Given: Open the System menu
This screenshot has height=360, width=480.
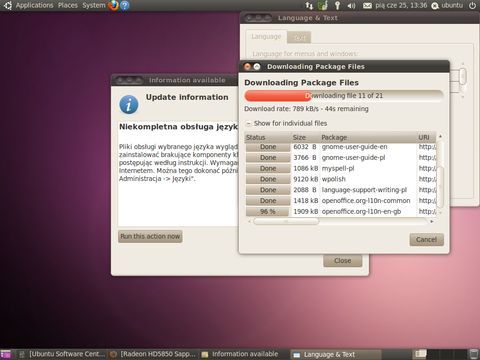Looking at the screenshot, I should point(94,5).
